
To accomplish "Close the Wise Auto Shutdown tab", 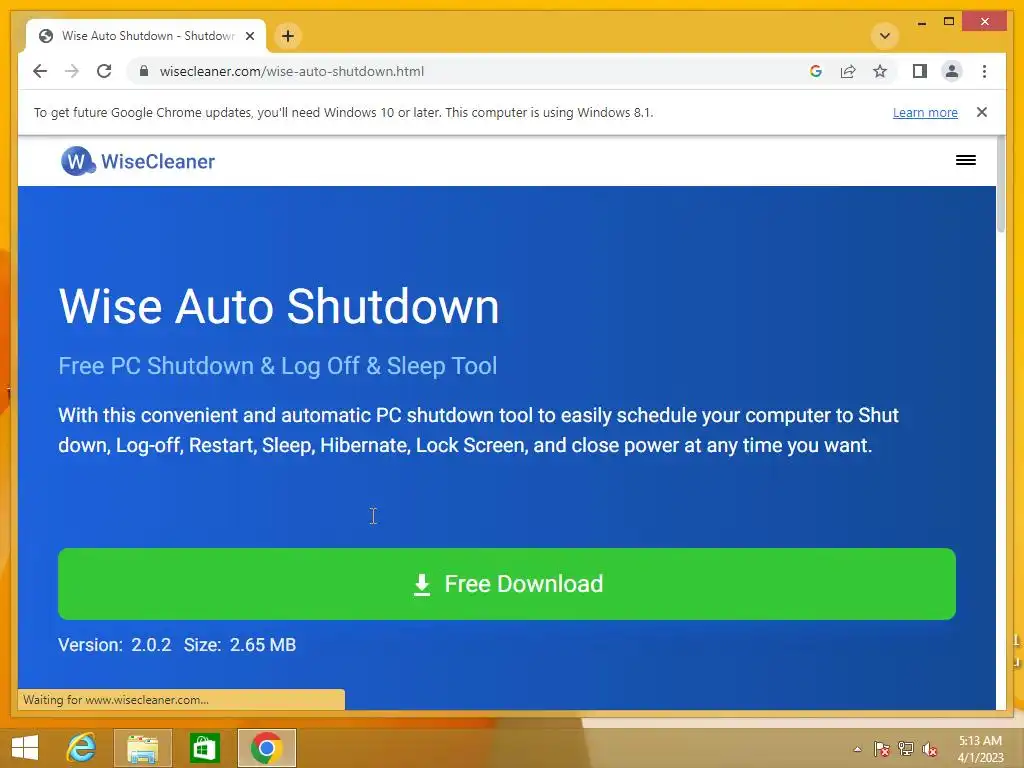I will pos(249,36).
